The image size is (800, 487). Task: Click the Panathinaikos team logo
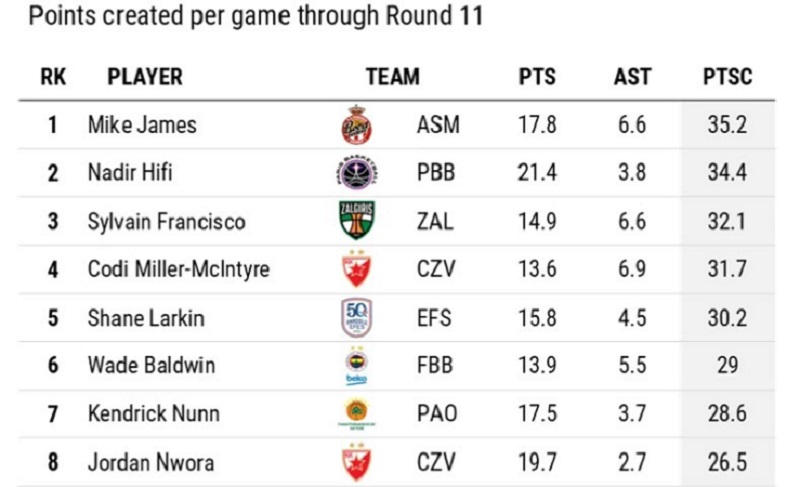pos(357,414)
